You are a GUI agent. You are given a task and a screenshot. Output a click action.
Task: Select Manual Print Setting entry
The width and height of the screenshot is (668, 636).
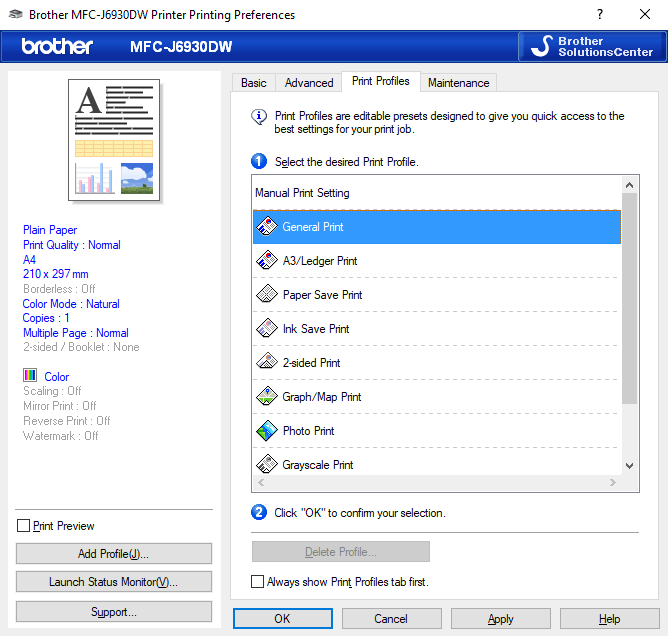coord(437,193)
